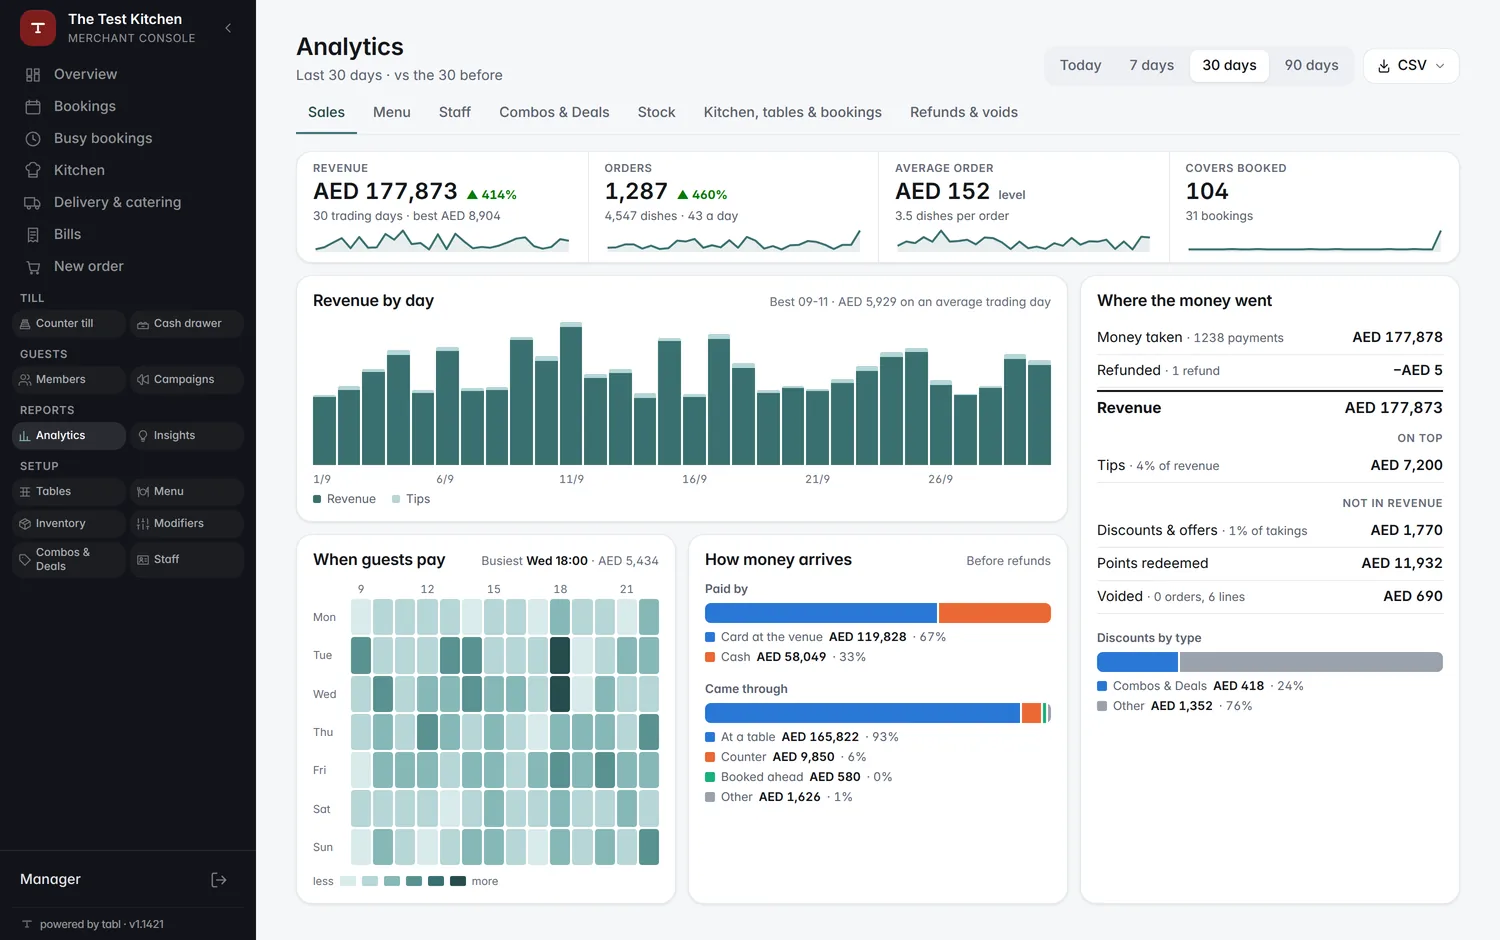1500x940 pixels.
Task: Open Tables setup
Action: 69,492
